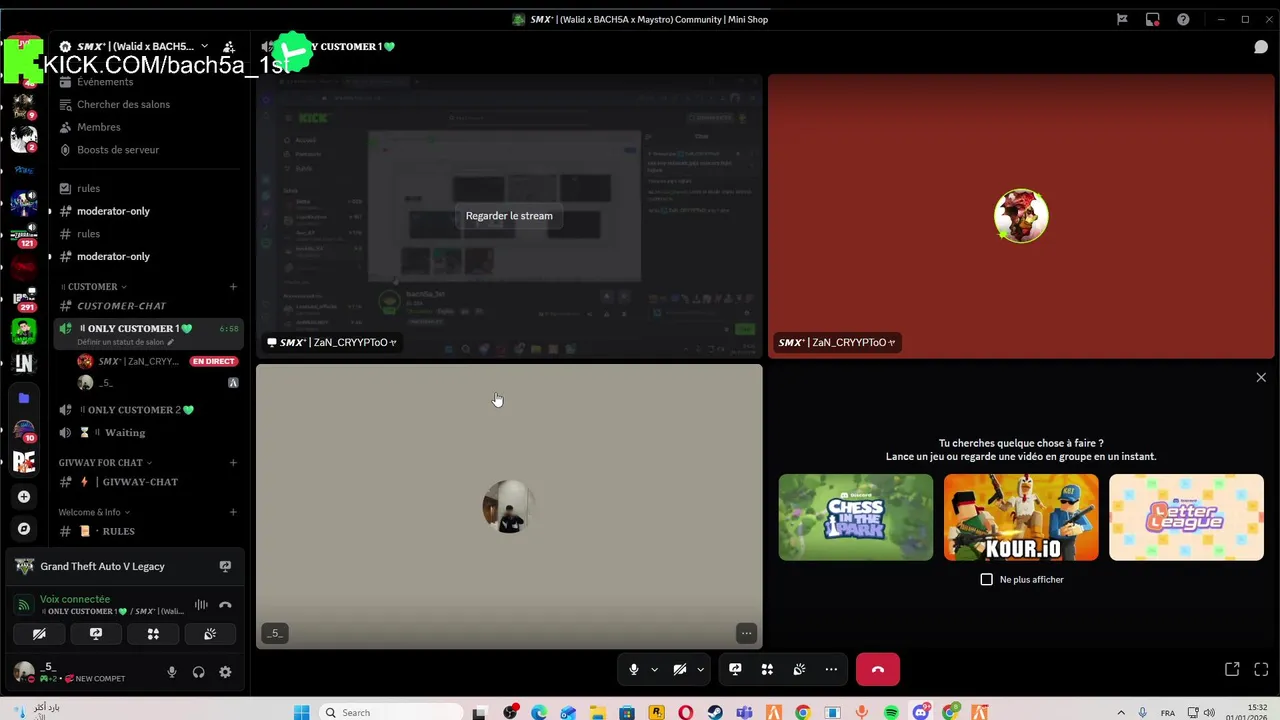Open the voice channel chat bubble icon
Image resolution: width=1280 pixels, height=720 pixels.
1261,47
